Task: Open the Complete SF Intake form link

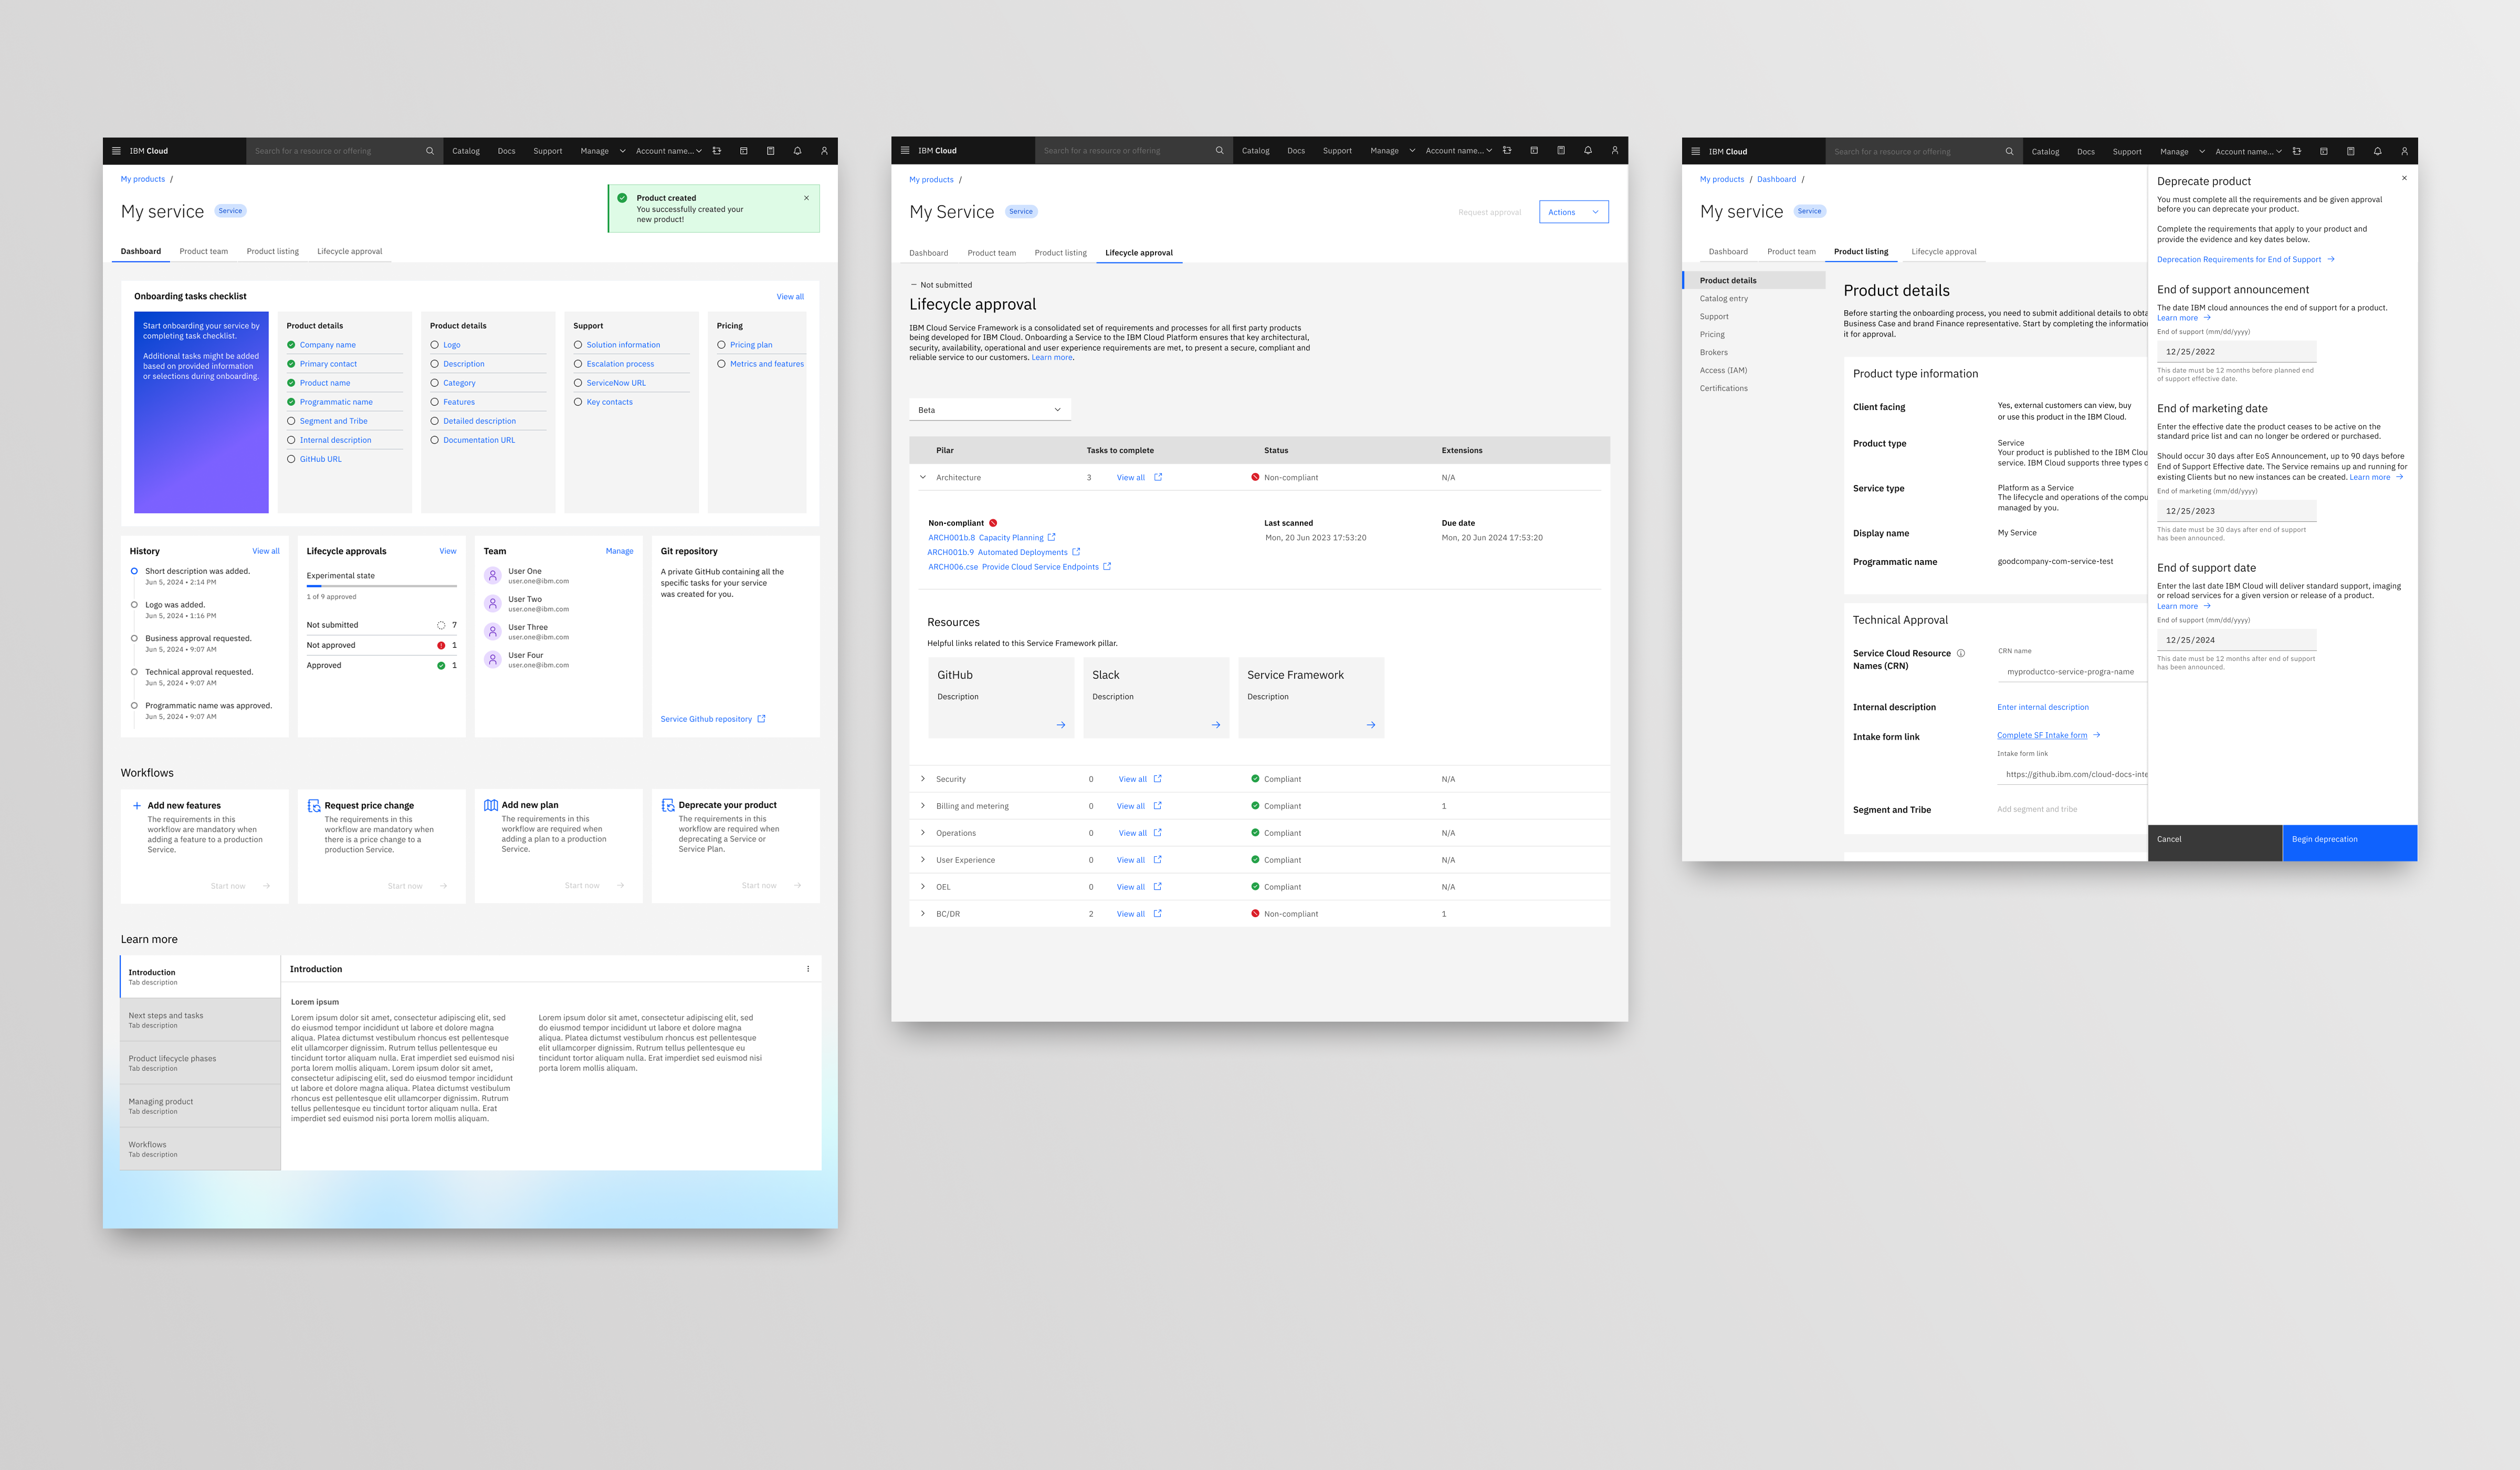Action: pyautogui.click(x=2042, y=735)
